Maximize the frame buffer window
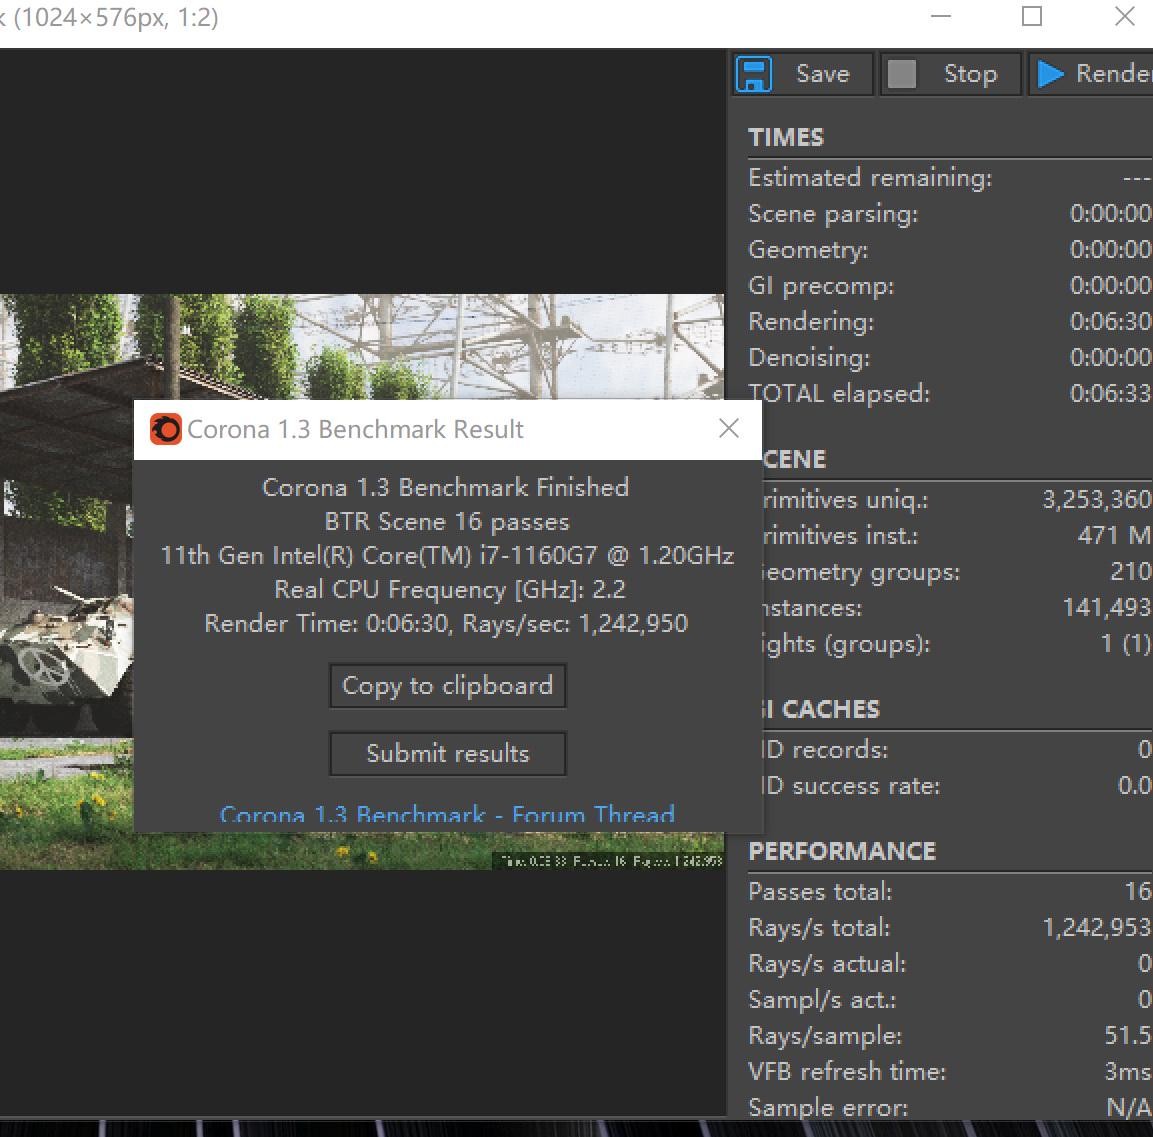 tap(1032, 17)
